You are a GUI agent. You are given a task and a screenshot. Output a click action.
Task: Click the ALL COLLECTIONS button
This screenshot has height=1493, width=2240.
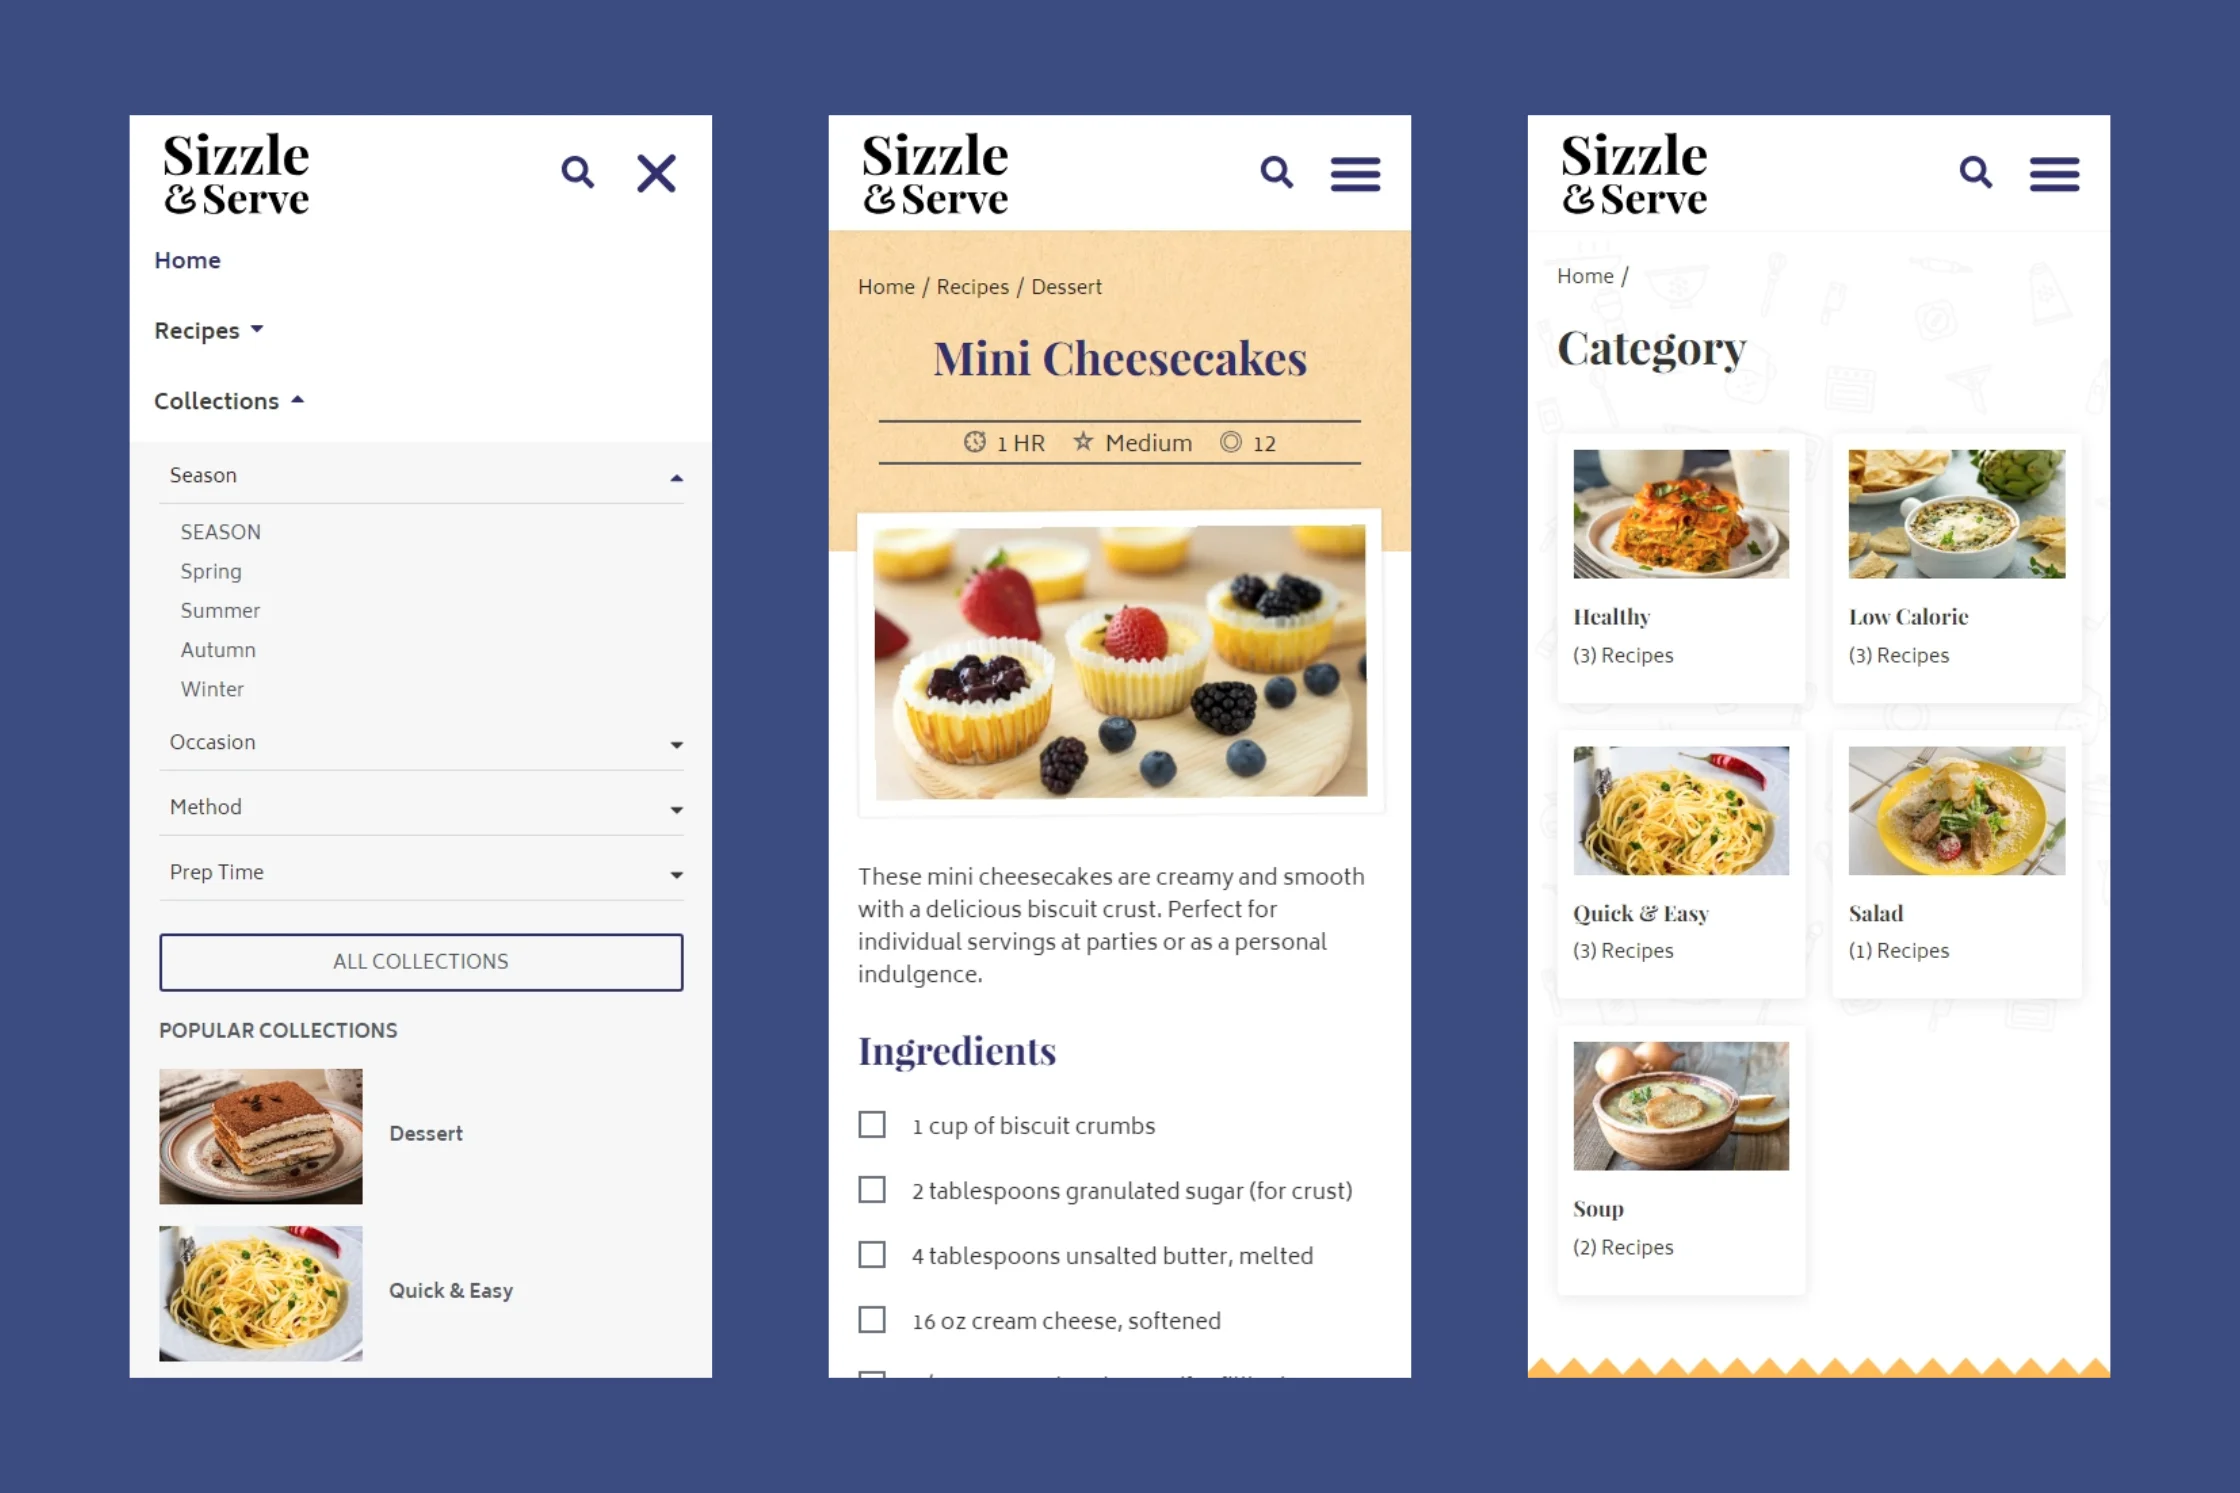pyautogui.click(x=420, y=961)
